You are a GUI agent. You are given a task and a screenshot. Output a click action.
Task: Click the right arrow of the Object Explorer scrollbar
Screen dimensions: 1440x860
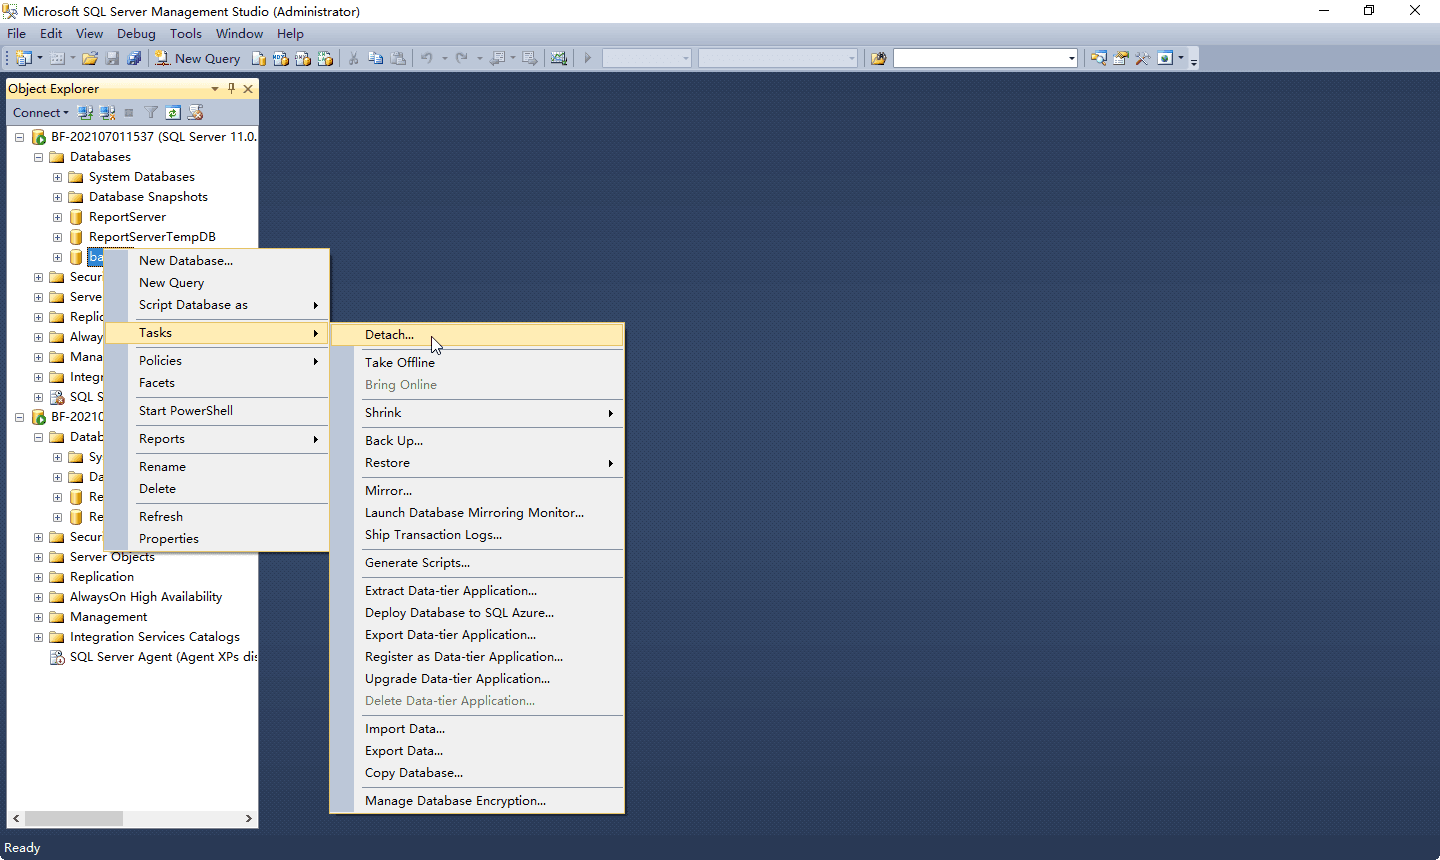249,818
